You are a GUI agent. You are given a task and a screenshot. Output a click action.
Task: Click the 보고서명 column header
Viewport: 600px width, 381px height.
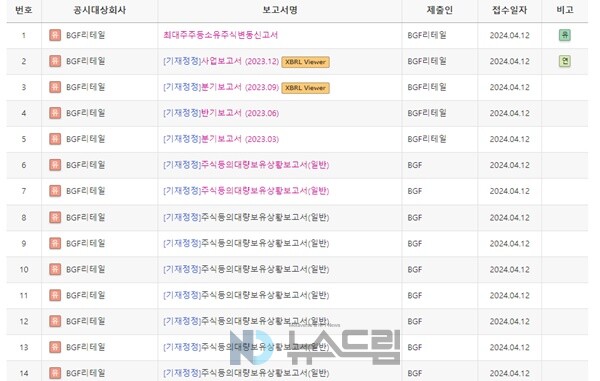[280, 10]
